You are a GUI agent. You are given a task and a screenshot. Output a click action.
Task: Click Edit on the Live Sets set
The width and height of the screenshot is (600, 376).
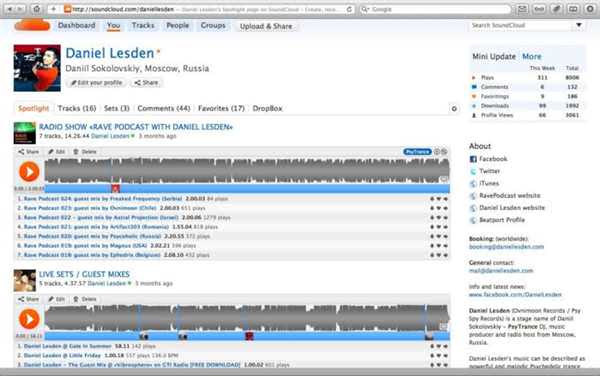point(57,299)
